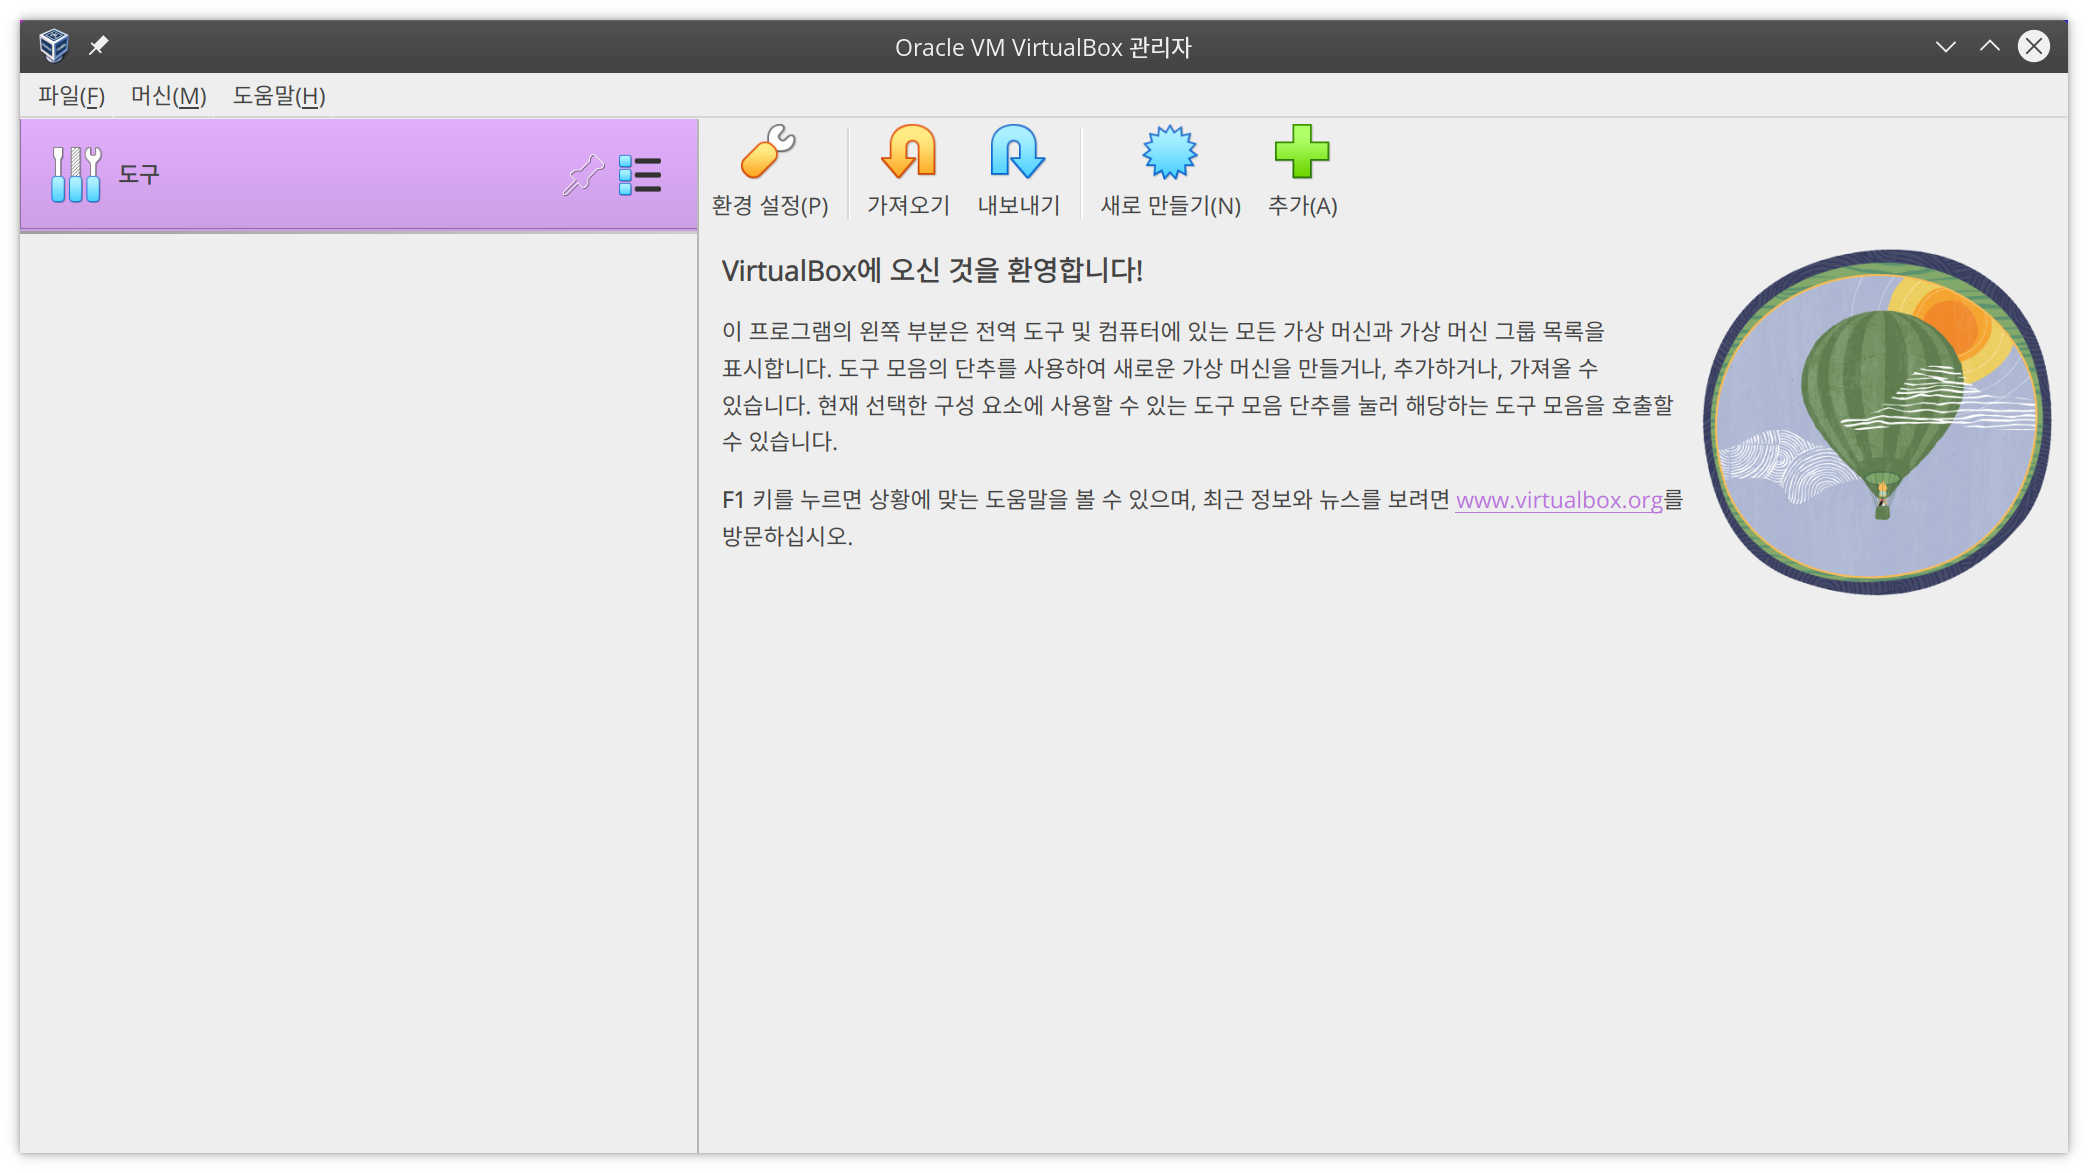This screenshot has width=2088, height=1173.
Task: Close the VirtualBox manager window
Action: coord(2034,46)
